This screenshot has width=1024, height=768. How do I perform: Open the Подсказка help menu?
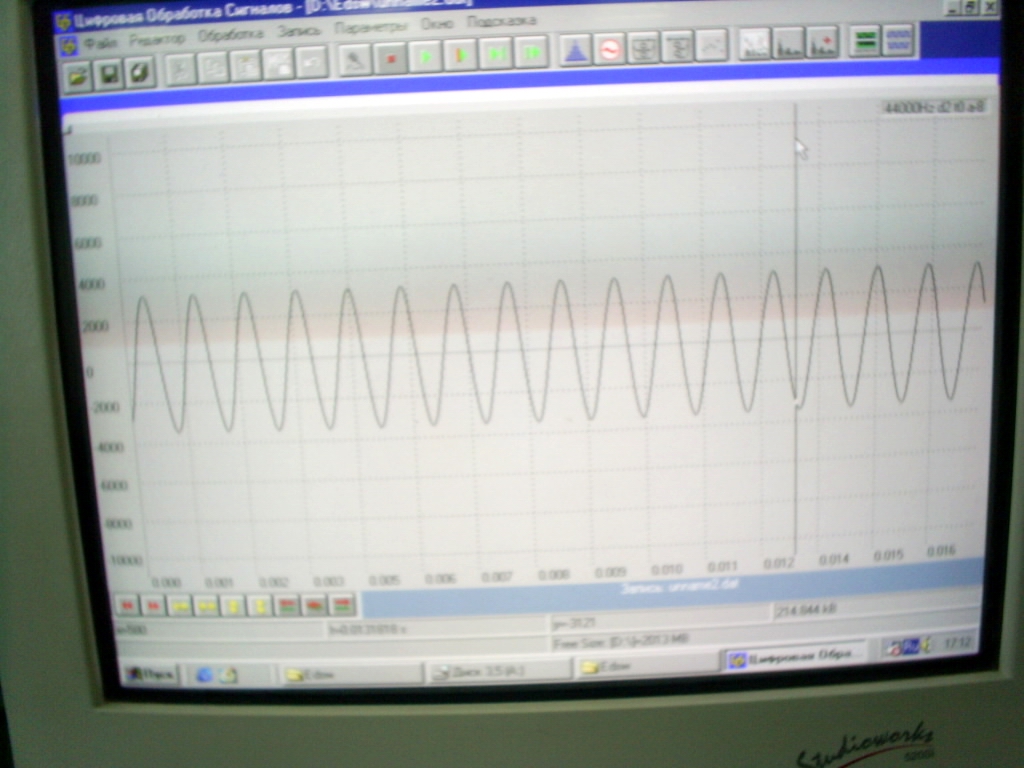tap(502, 22)
